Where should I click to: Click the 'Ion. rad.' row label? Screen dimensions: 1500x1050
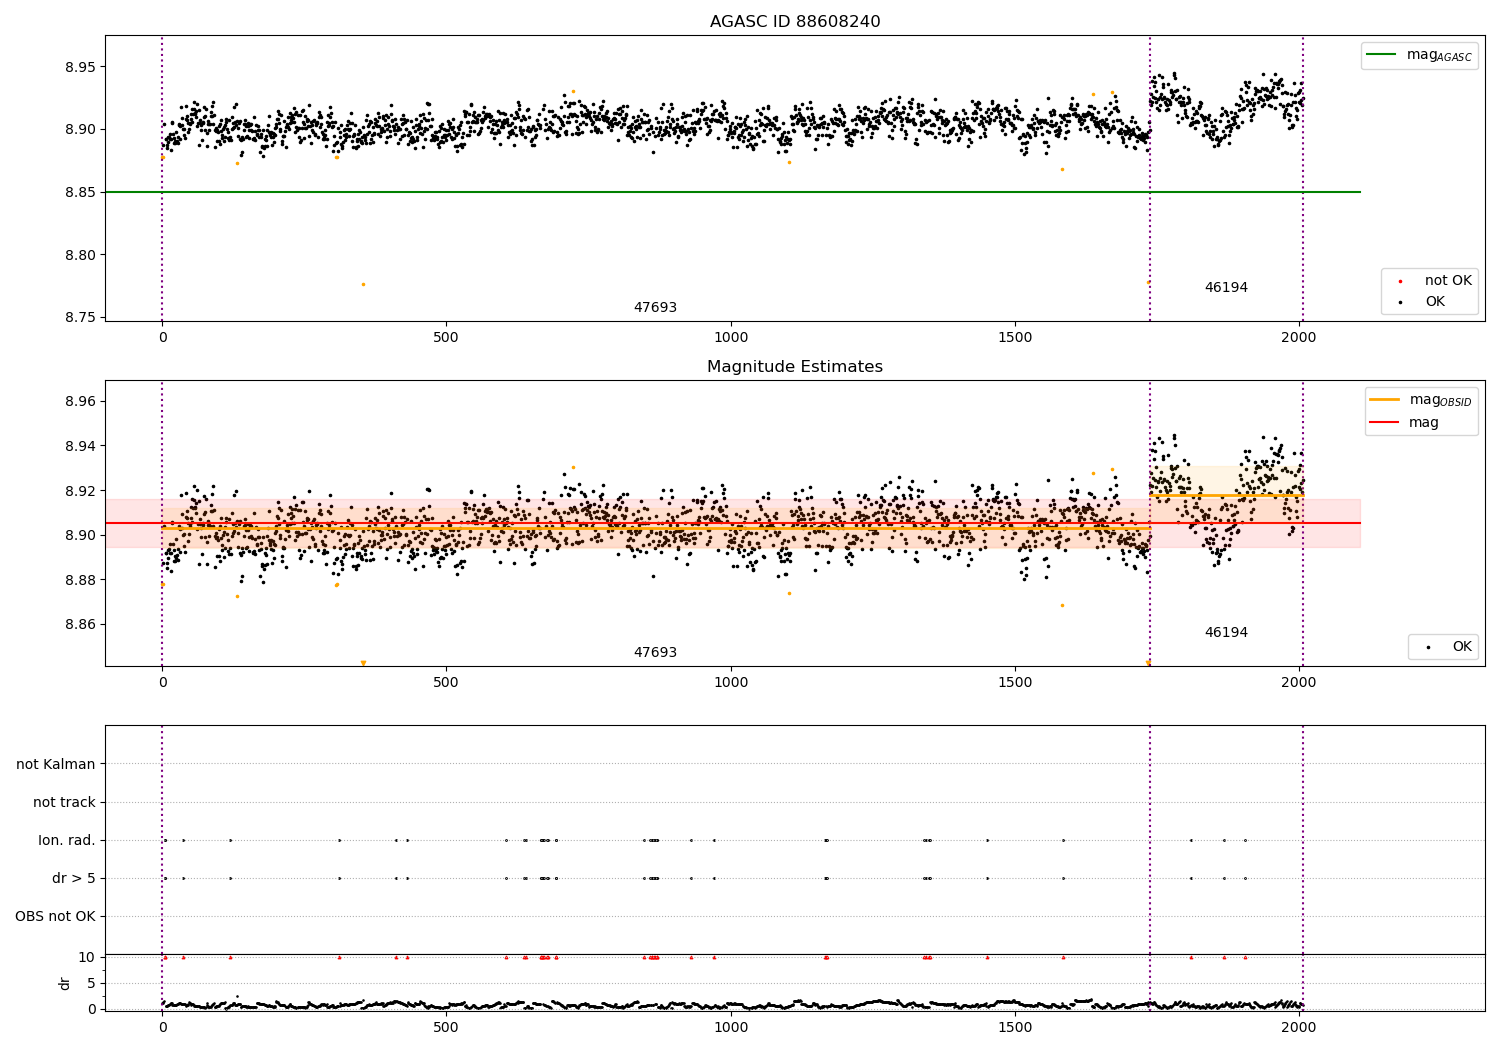coord(67,840)
